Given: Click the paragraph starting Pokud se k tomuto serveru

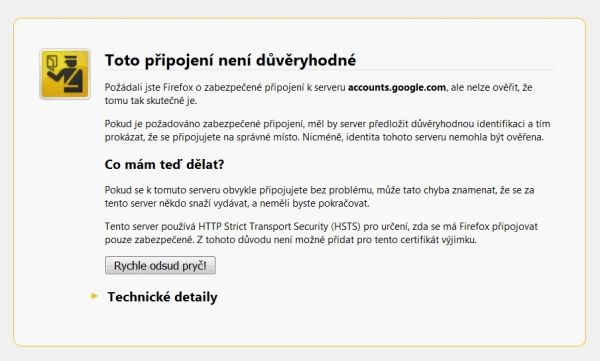Looking at the screenshot, I should (x=320, y=196).
